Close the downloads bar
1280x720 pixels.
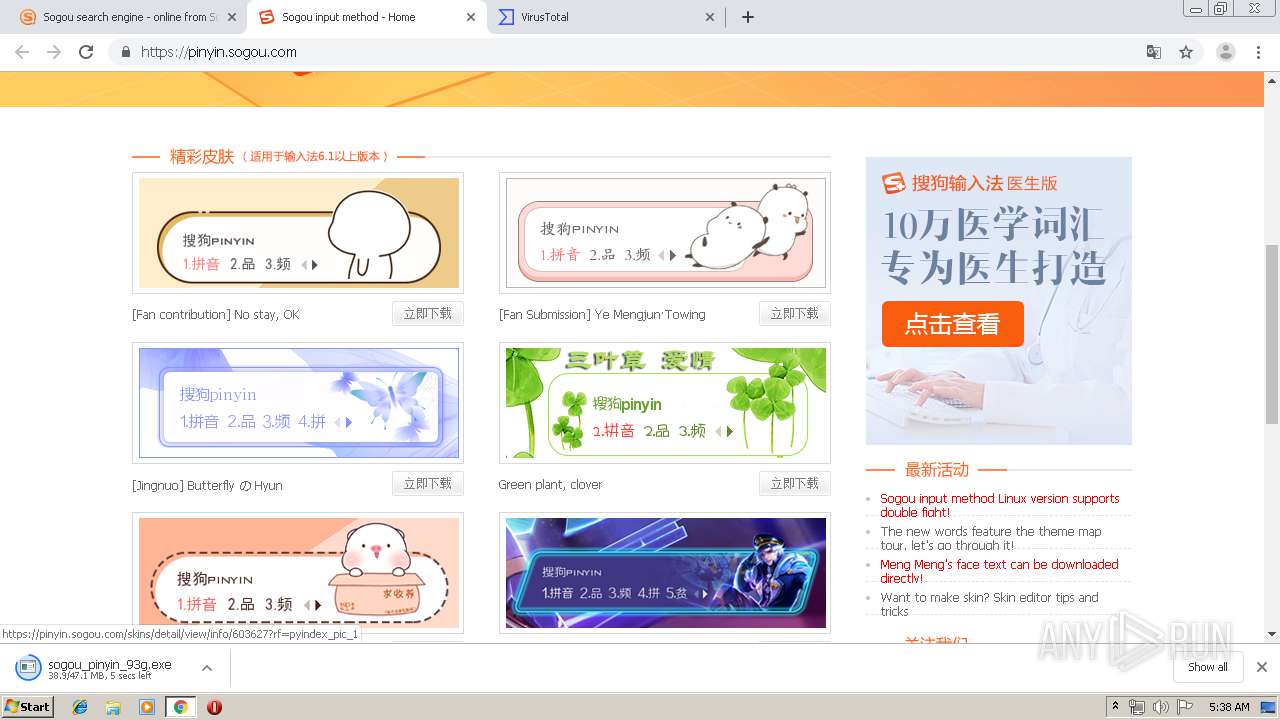pos(1261,667)
